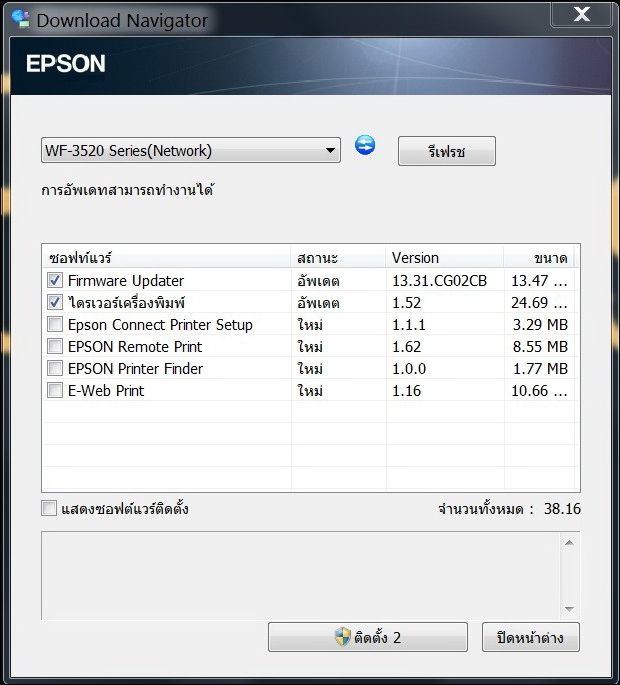Screen dimensions: 620x685
Task: Click the ไดรเวอร์เครื่องพิมพ์ row name
Action: point(127,302)
